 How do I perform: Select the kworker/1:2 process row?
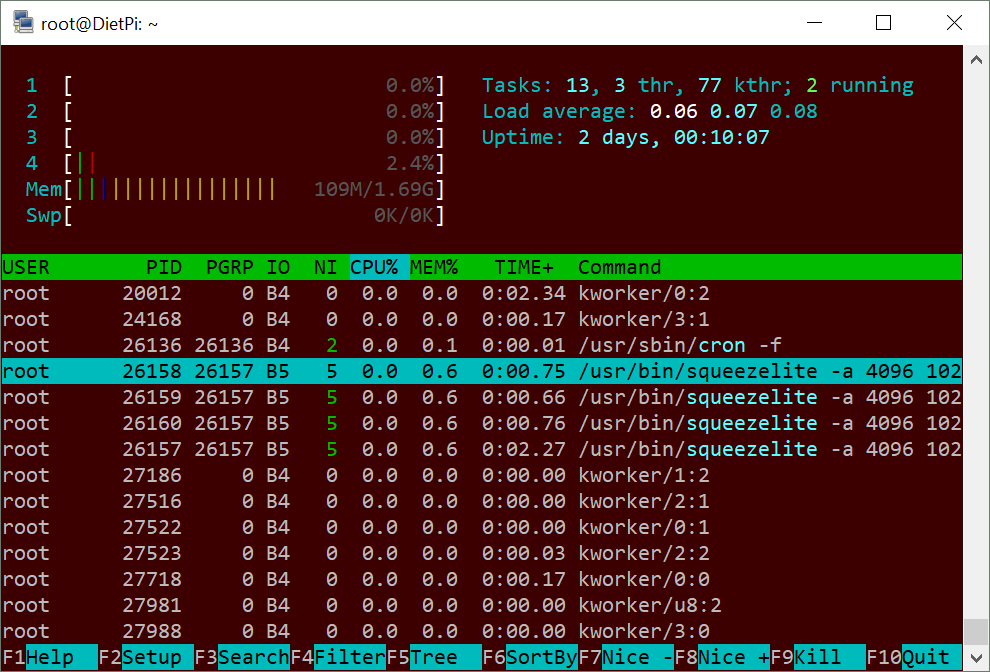pos(482,475)
